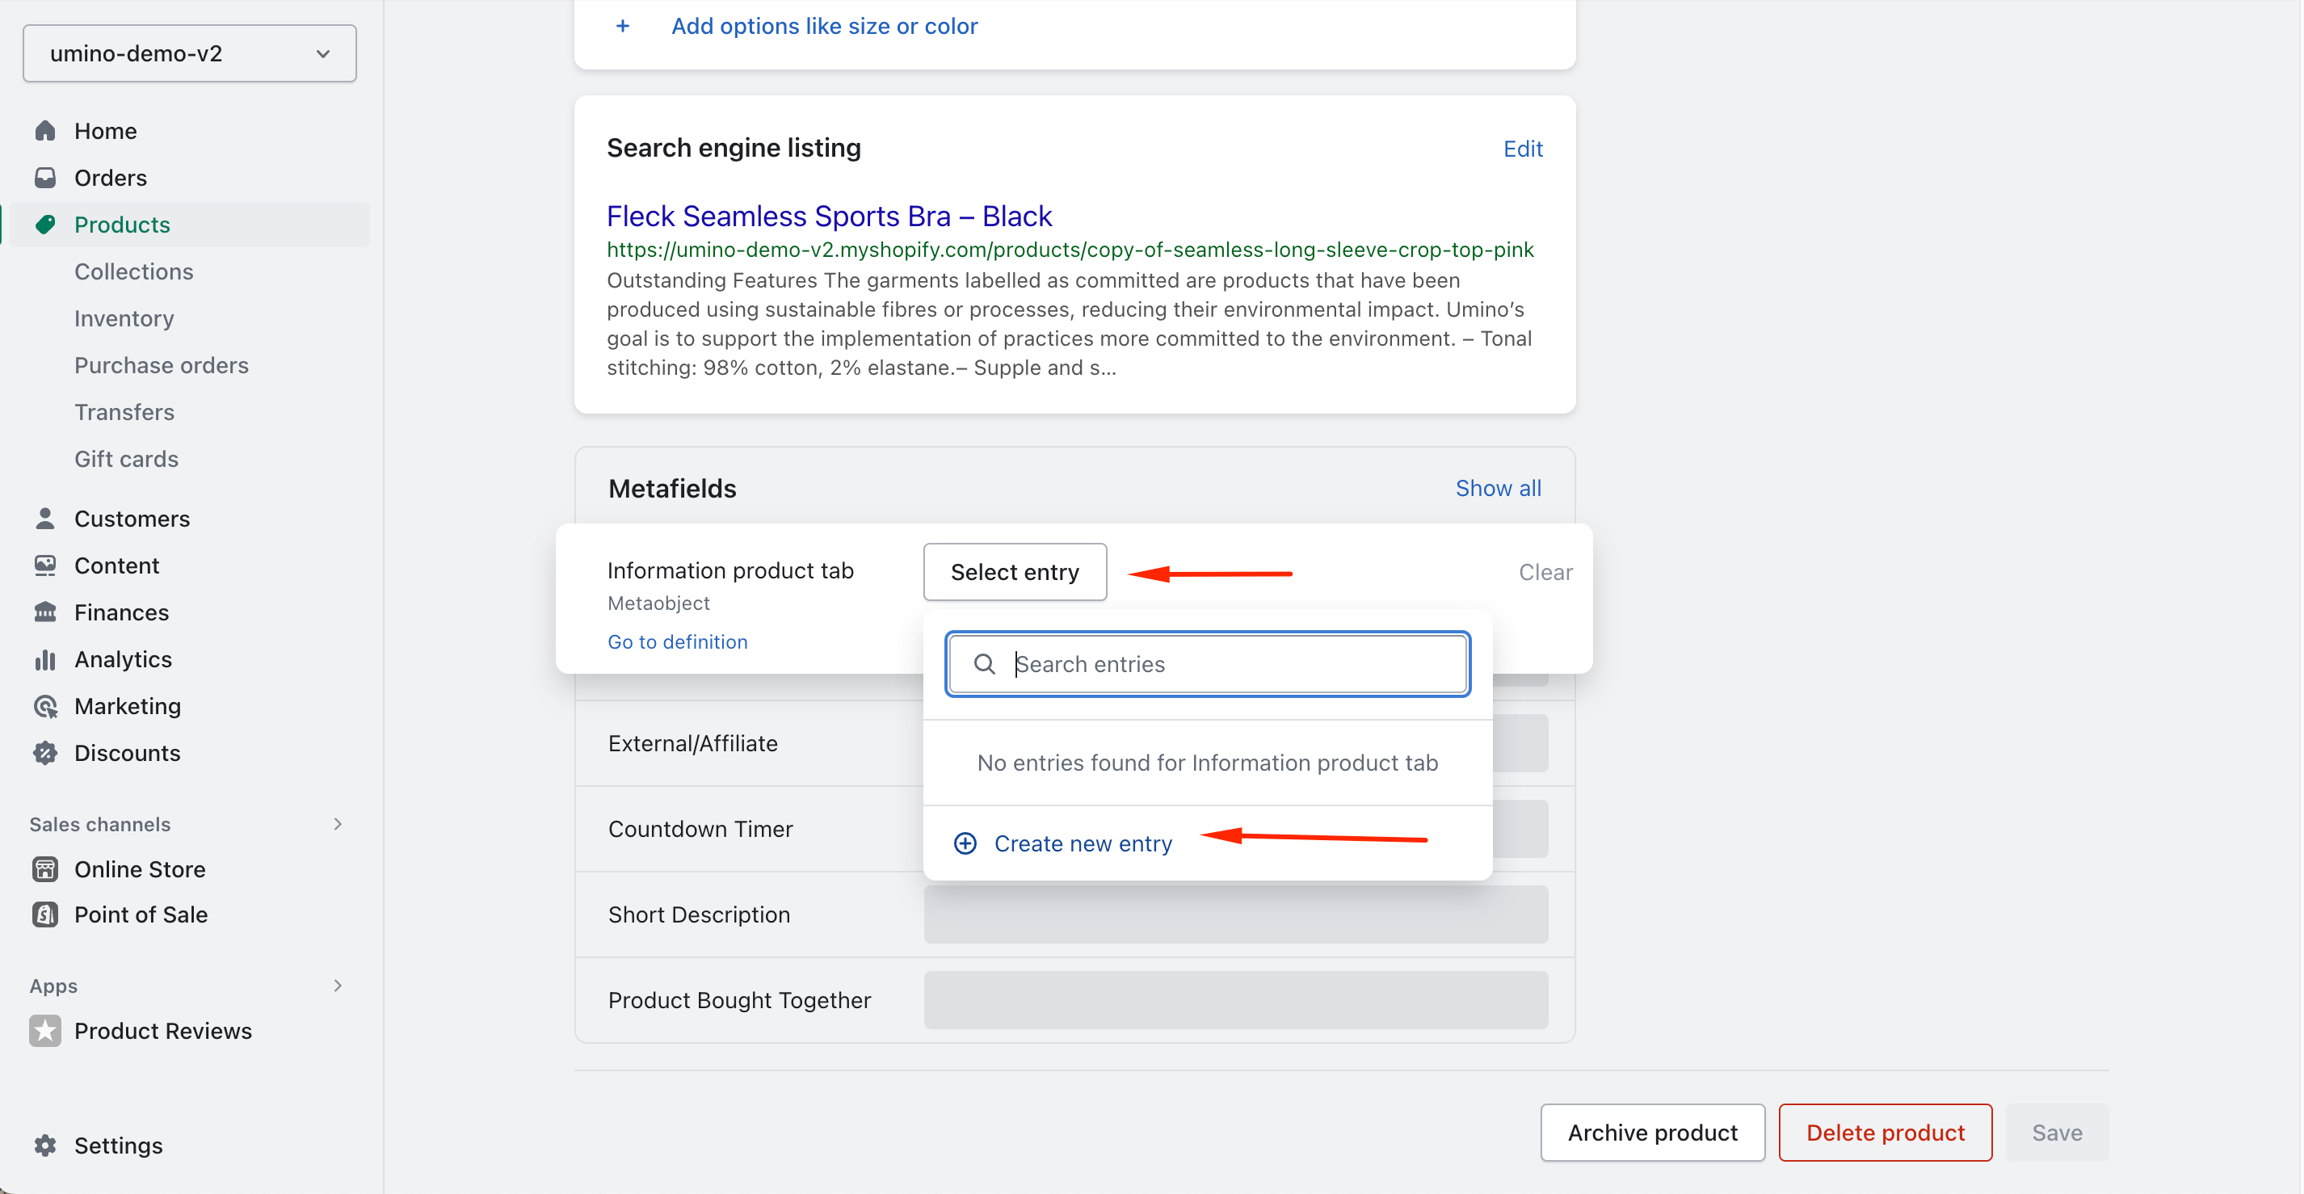Click the plus icon beside Create new entry
The image size is (2304, 1194).
click(965, 844)
